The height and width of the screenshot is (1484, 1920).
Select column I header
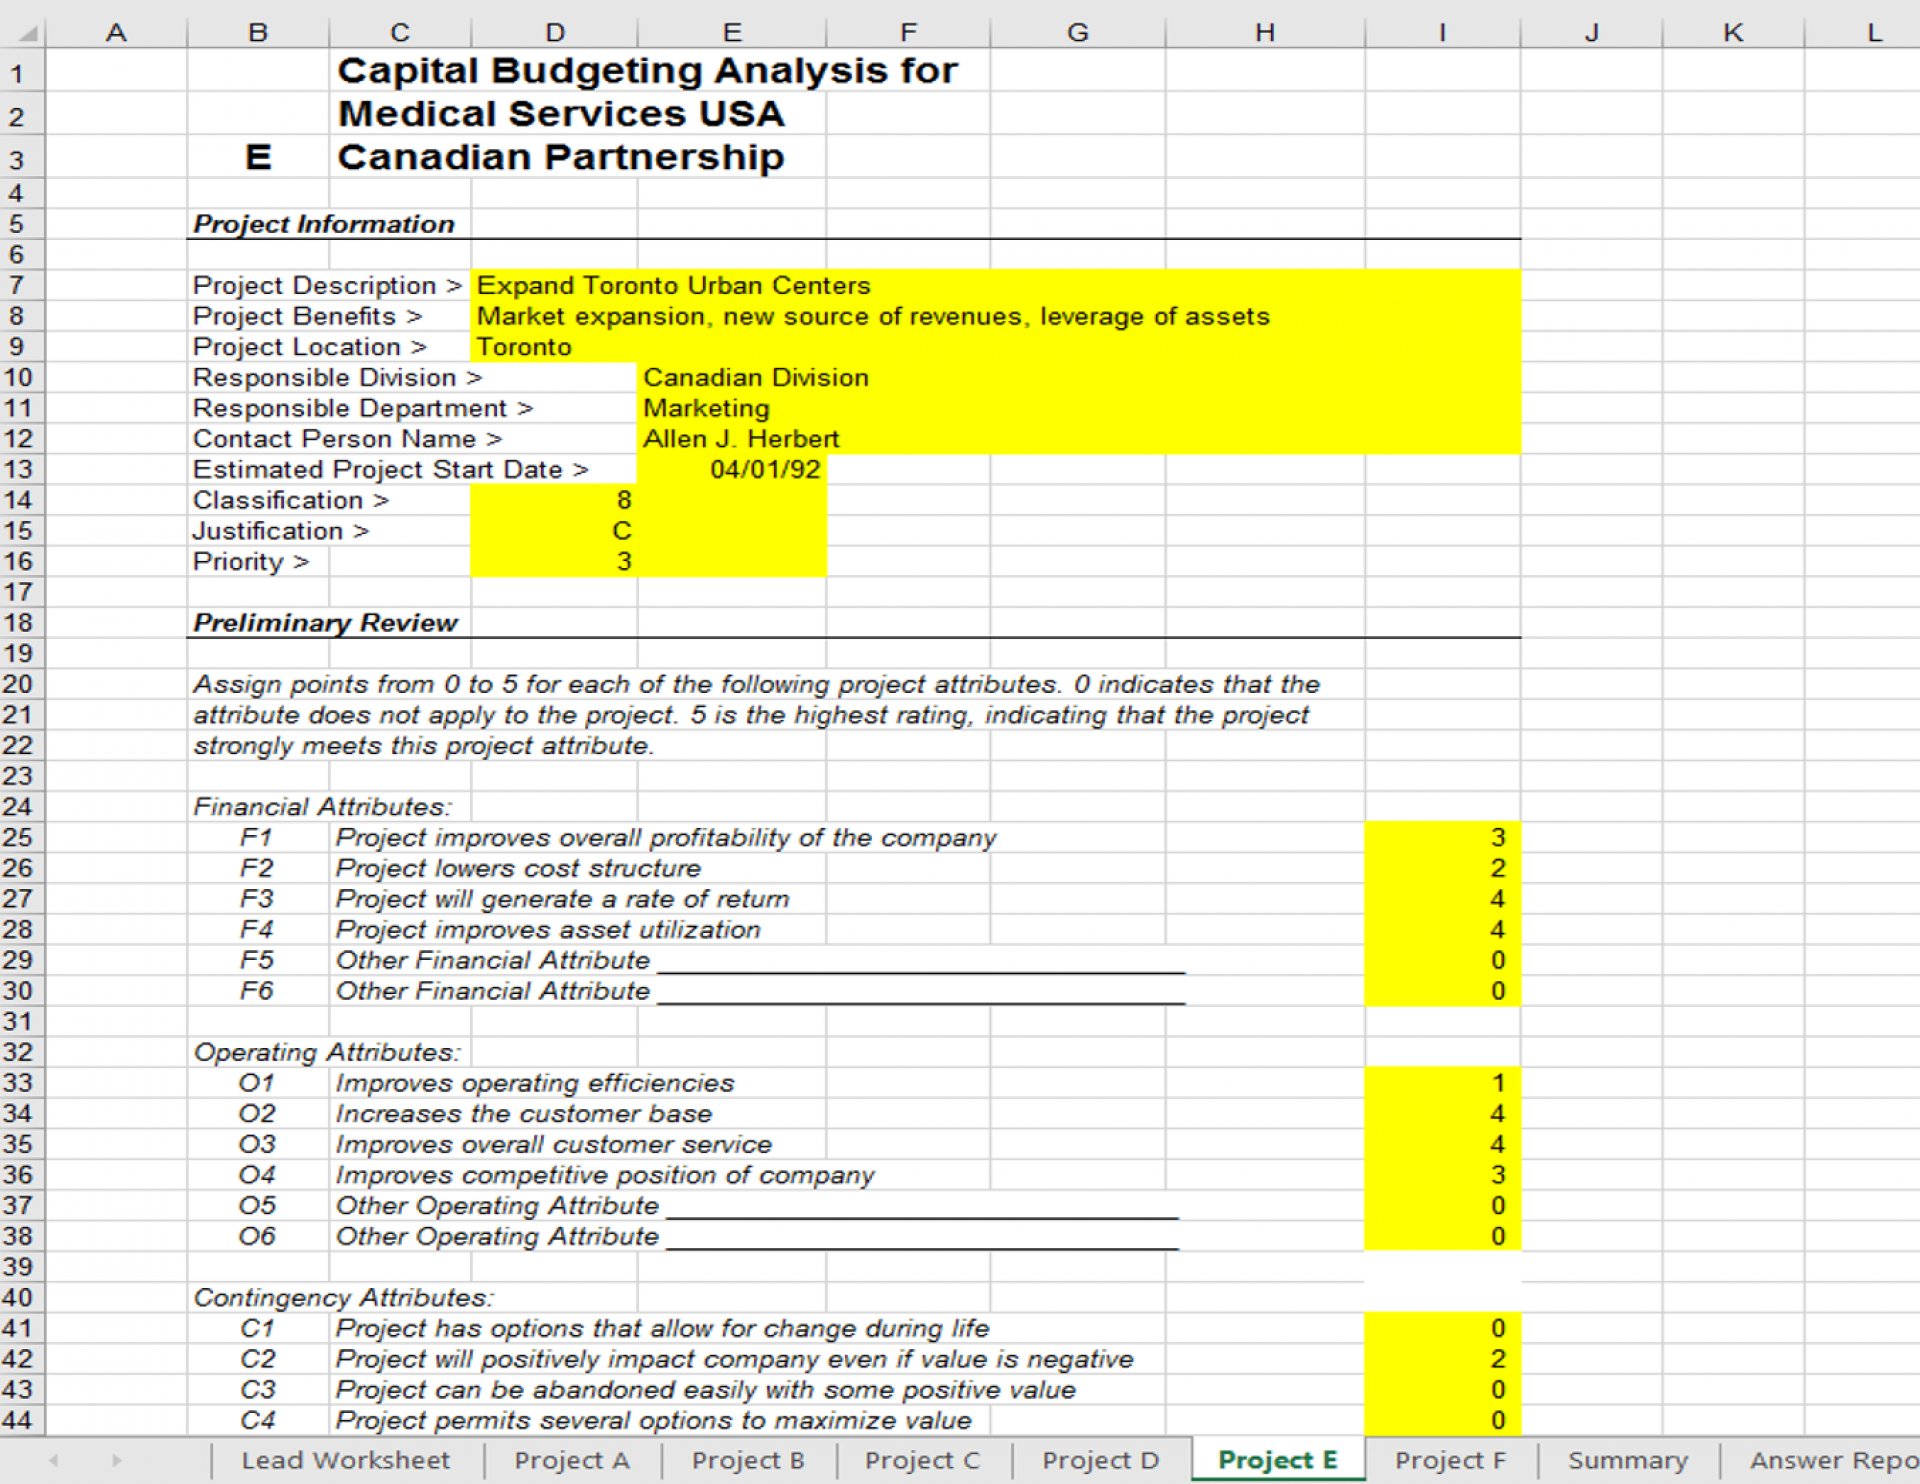tap(1442, 32)
